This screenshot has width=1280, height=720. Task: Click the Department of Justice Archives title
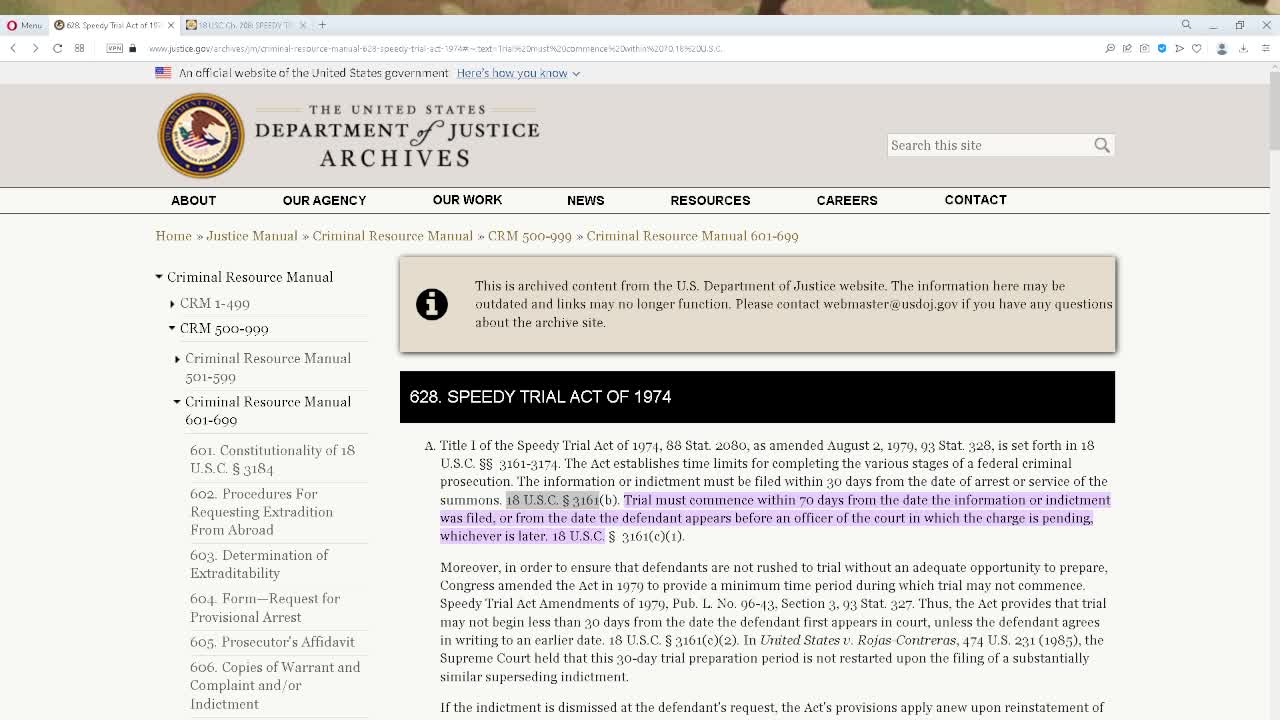point(396,135)
